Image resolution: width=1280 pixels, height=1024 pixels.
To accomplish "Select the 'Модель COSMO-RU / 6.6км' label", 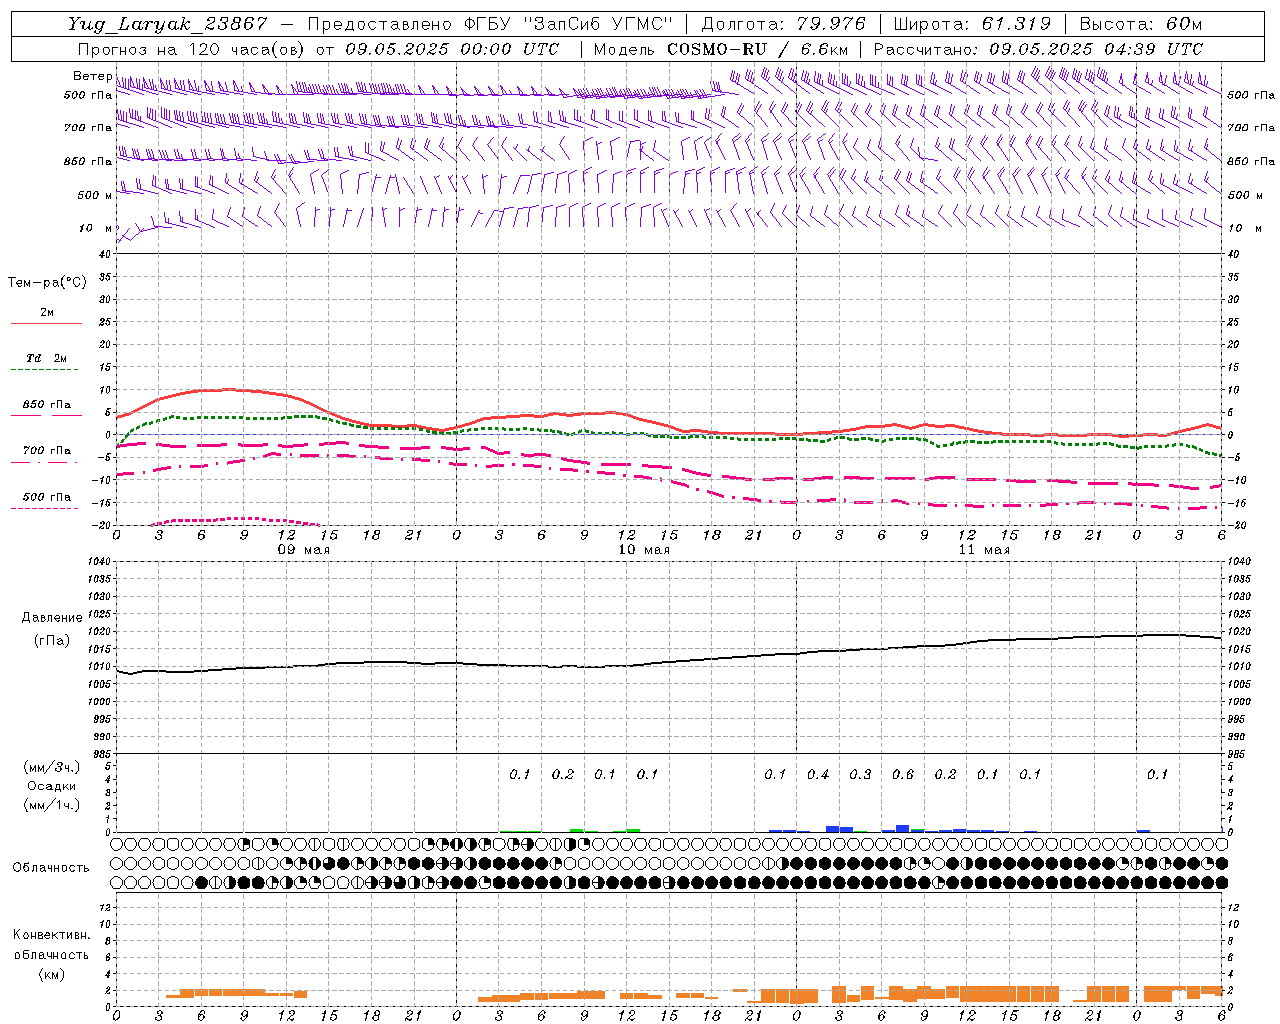I will click(721, 49).
